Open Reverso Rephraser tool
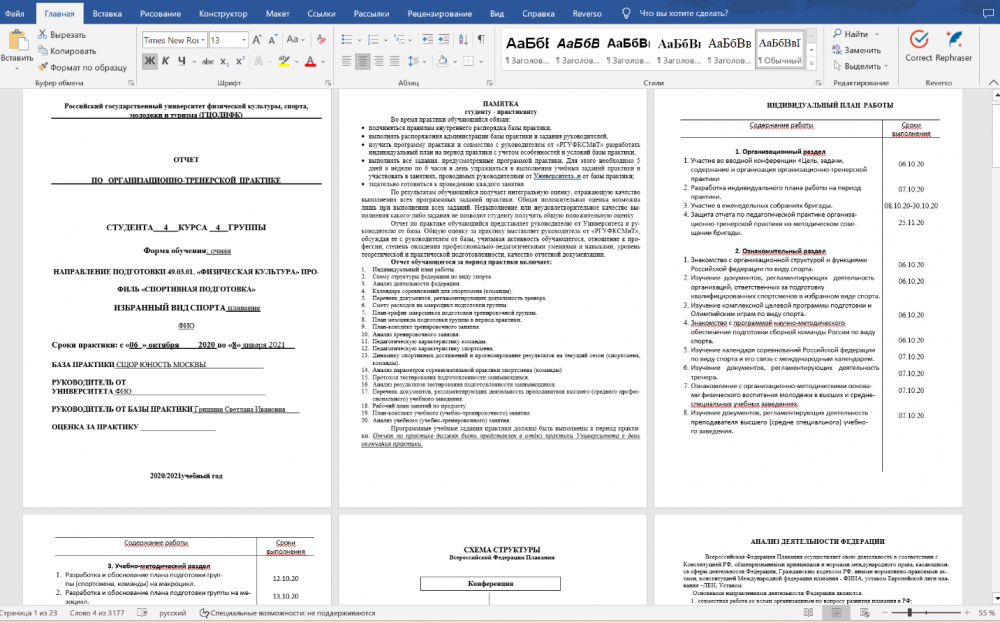 click(954, 45)
